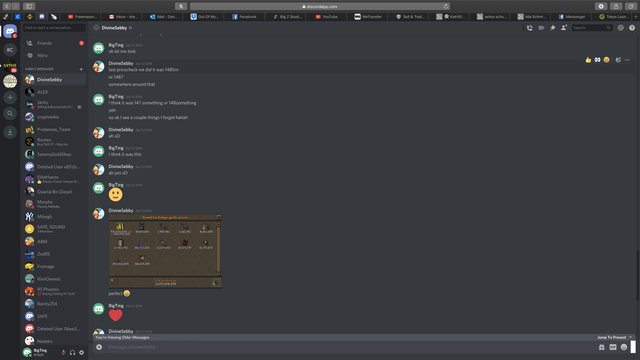The image size is (640, 360).
Task: Switch to the Facebook browser tab
Action: point(244,17)
